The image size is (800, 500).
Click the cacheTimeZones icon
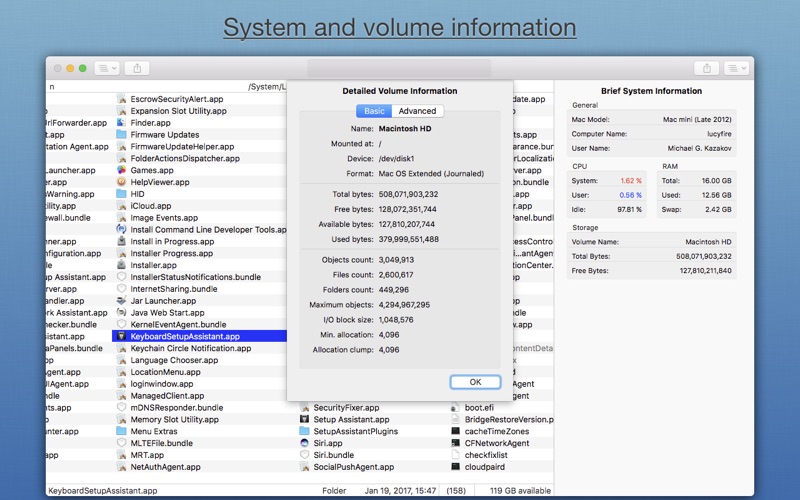pyautogui.click(x=456, y=431)
